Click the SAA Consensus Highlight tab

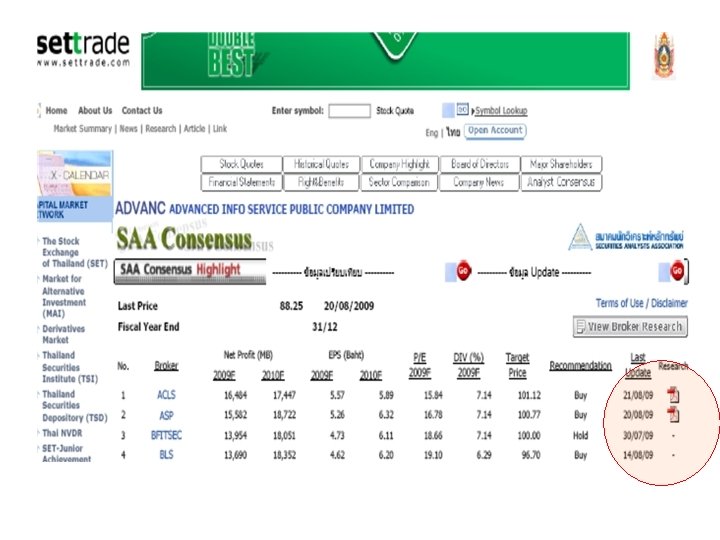point(190,271)
